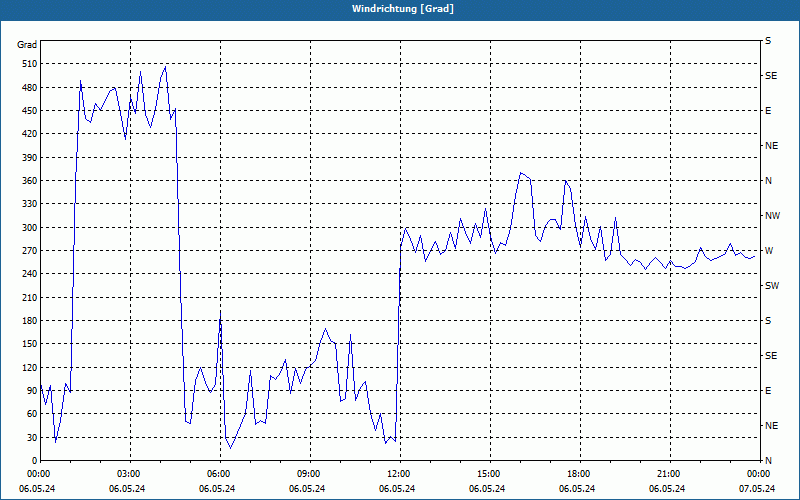Select the 480 y-axis value
The image size is (800, 500).
click(x=31, y=87)
